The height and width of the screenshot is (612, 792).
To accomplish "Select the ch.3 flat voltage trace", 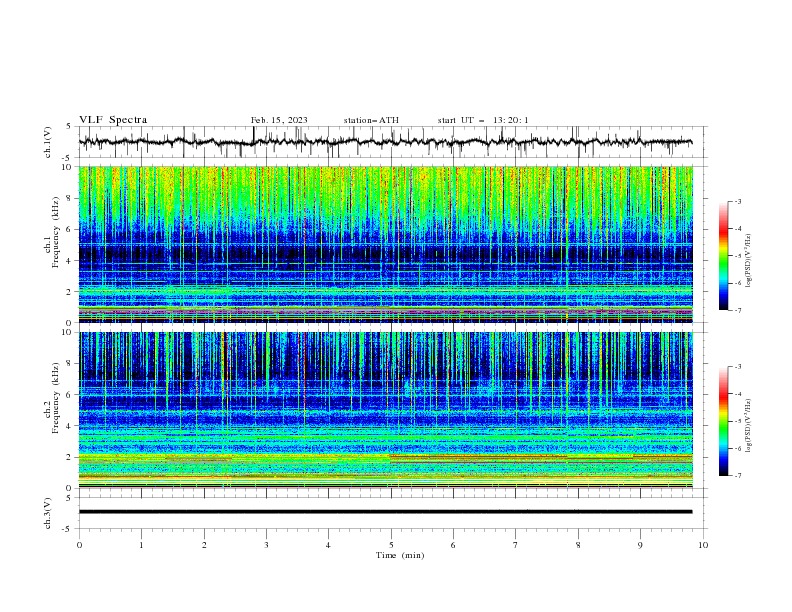I will [x=385, y=512].
